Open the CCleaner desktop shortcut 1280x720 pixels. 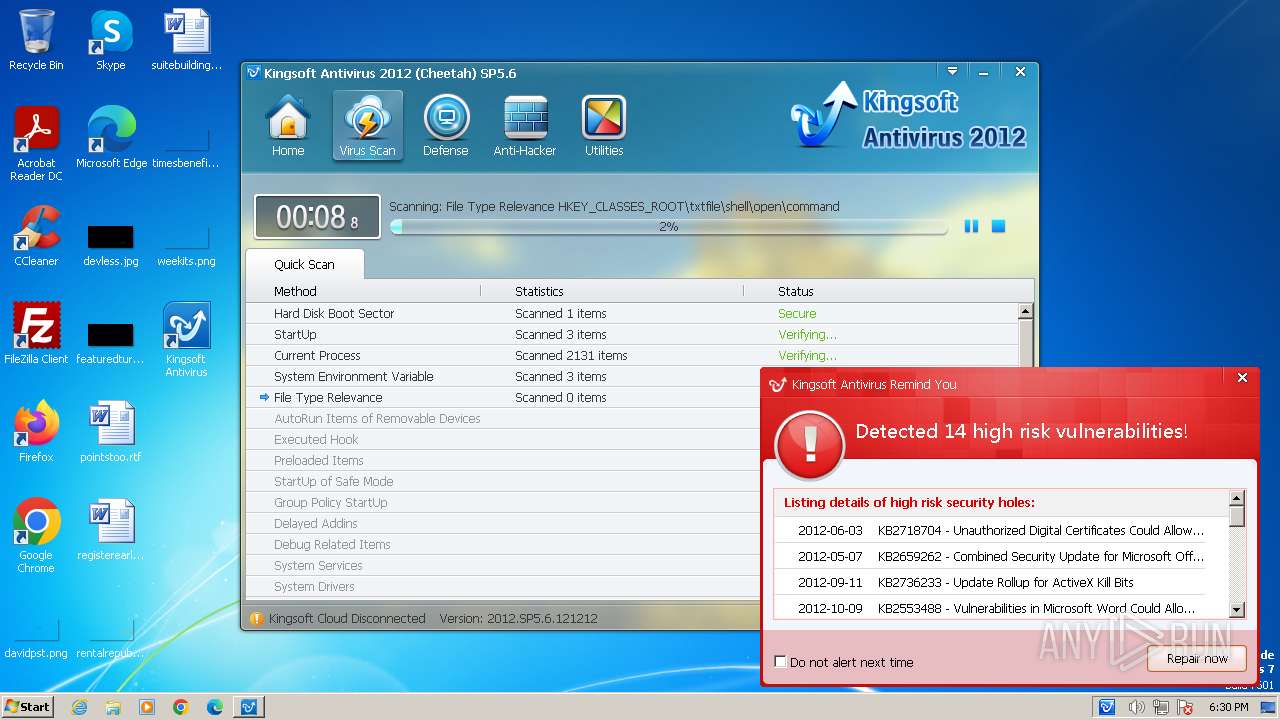click(36, 236)
